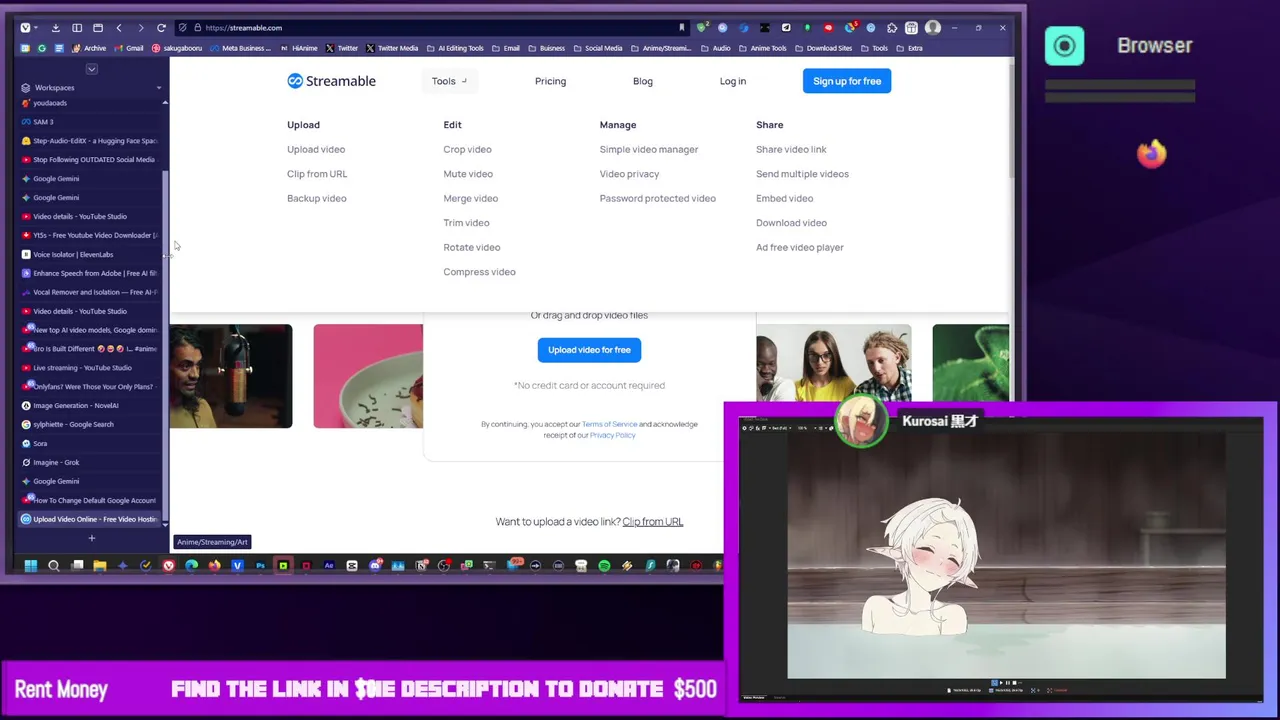The width and height of the screenshot is (1280, 720).
Task: Click Upload video for free button
Action: [589, 350]
